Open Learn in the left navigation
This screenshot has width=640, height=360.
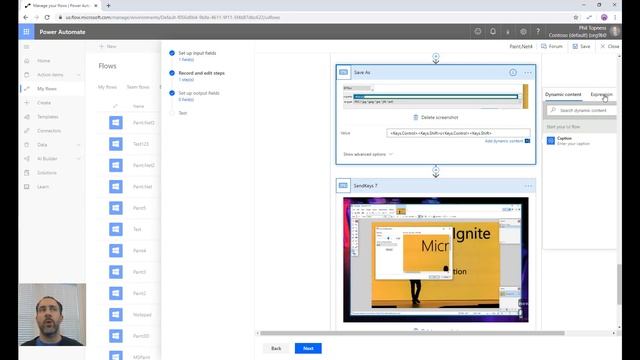(43, 187)
